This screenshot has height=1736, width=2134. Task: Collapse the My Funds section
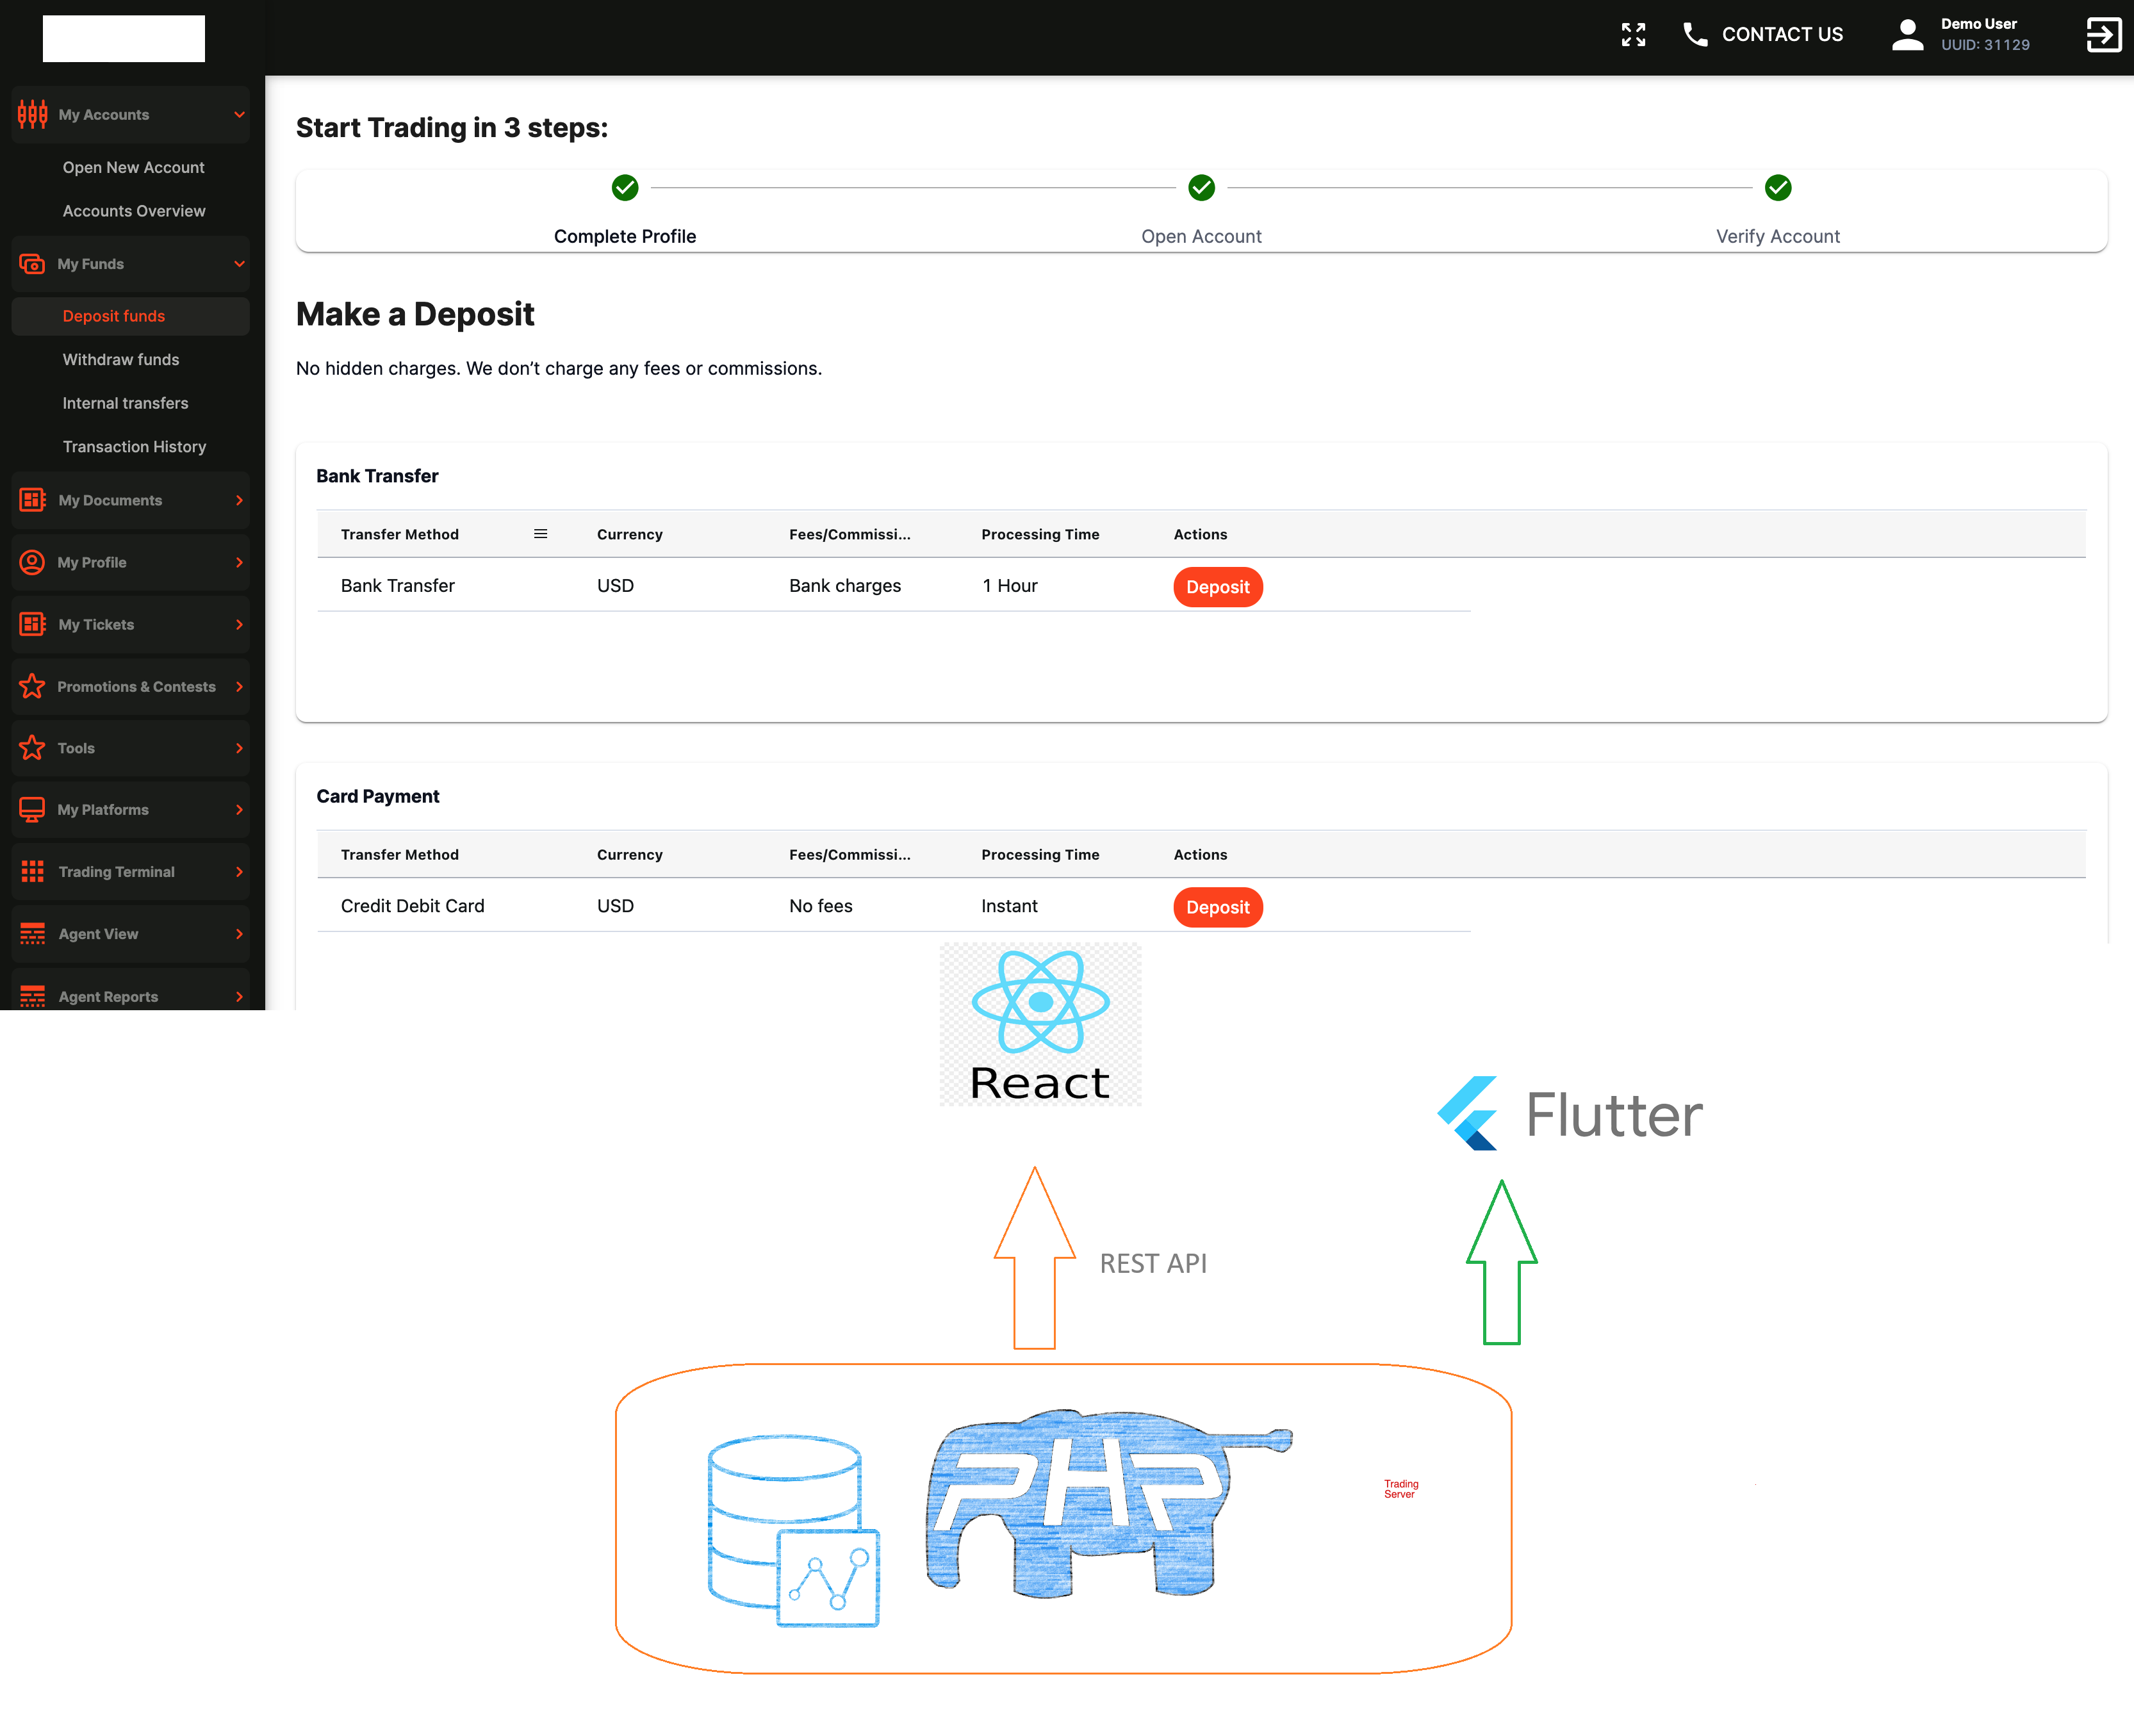pos(239,264)
